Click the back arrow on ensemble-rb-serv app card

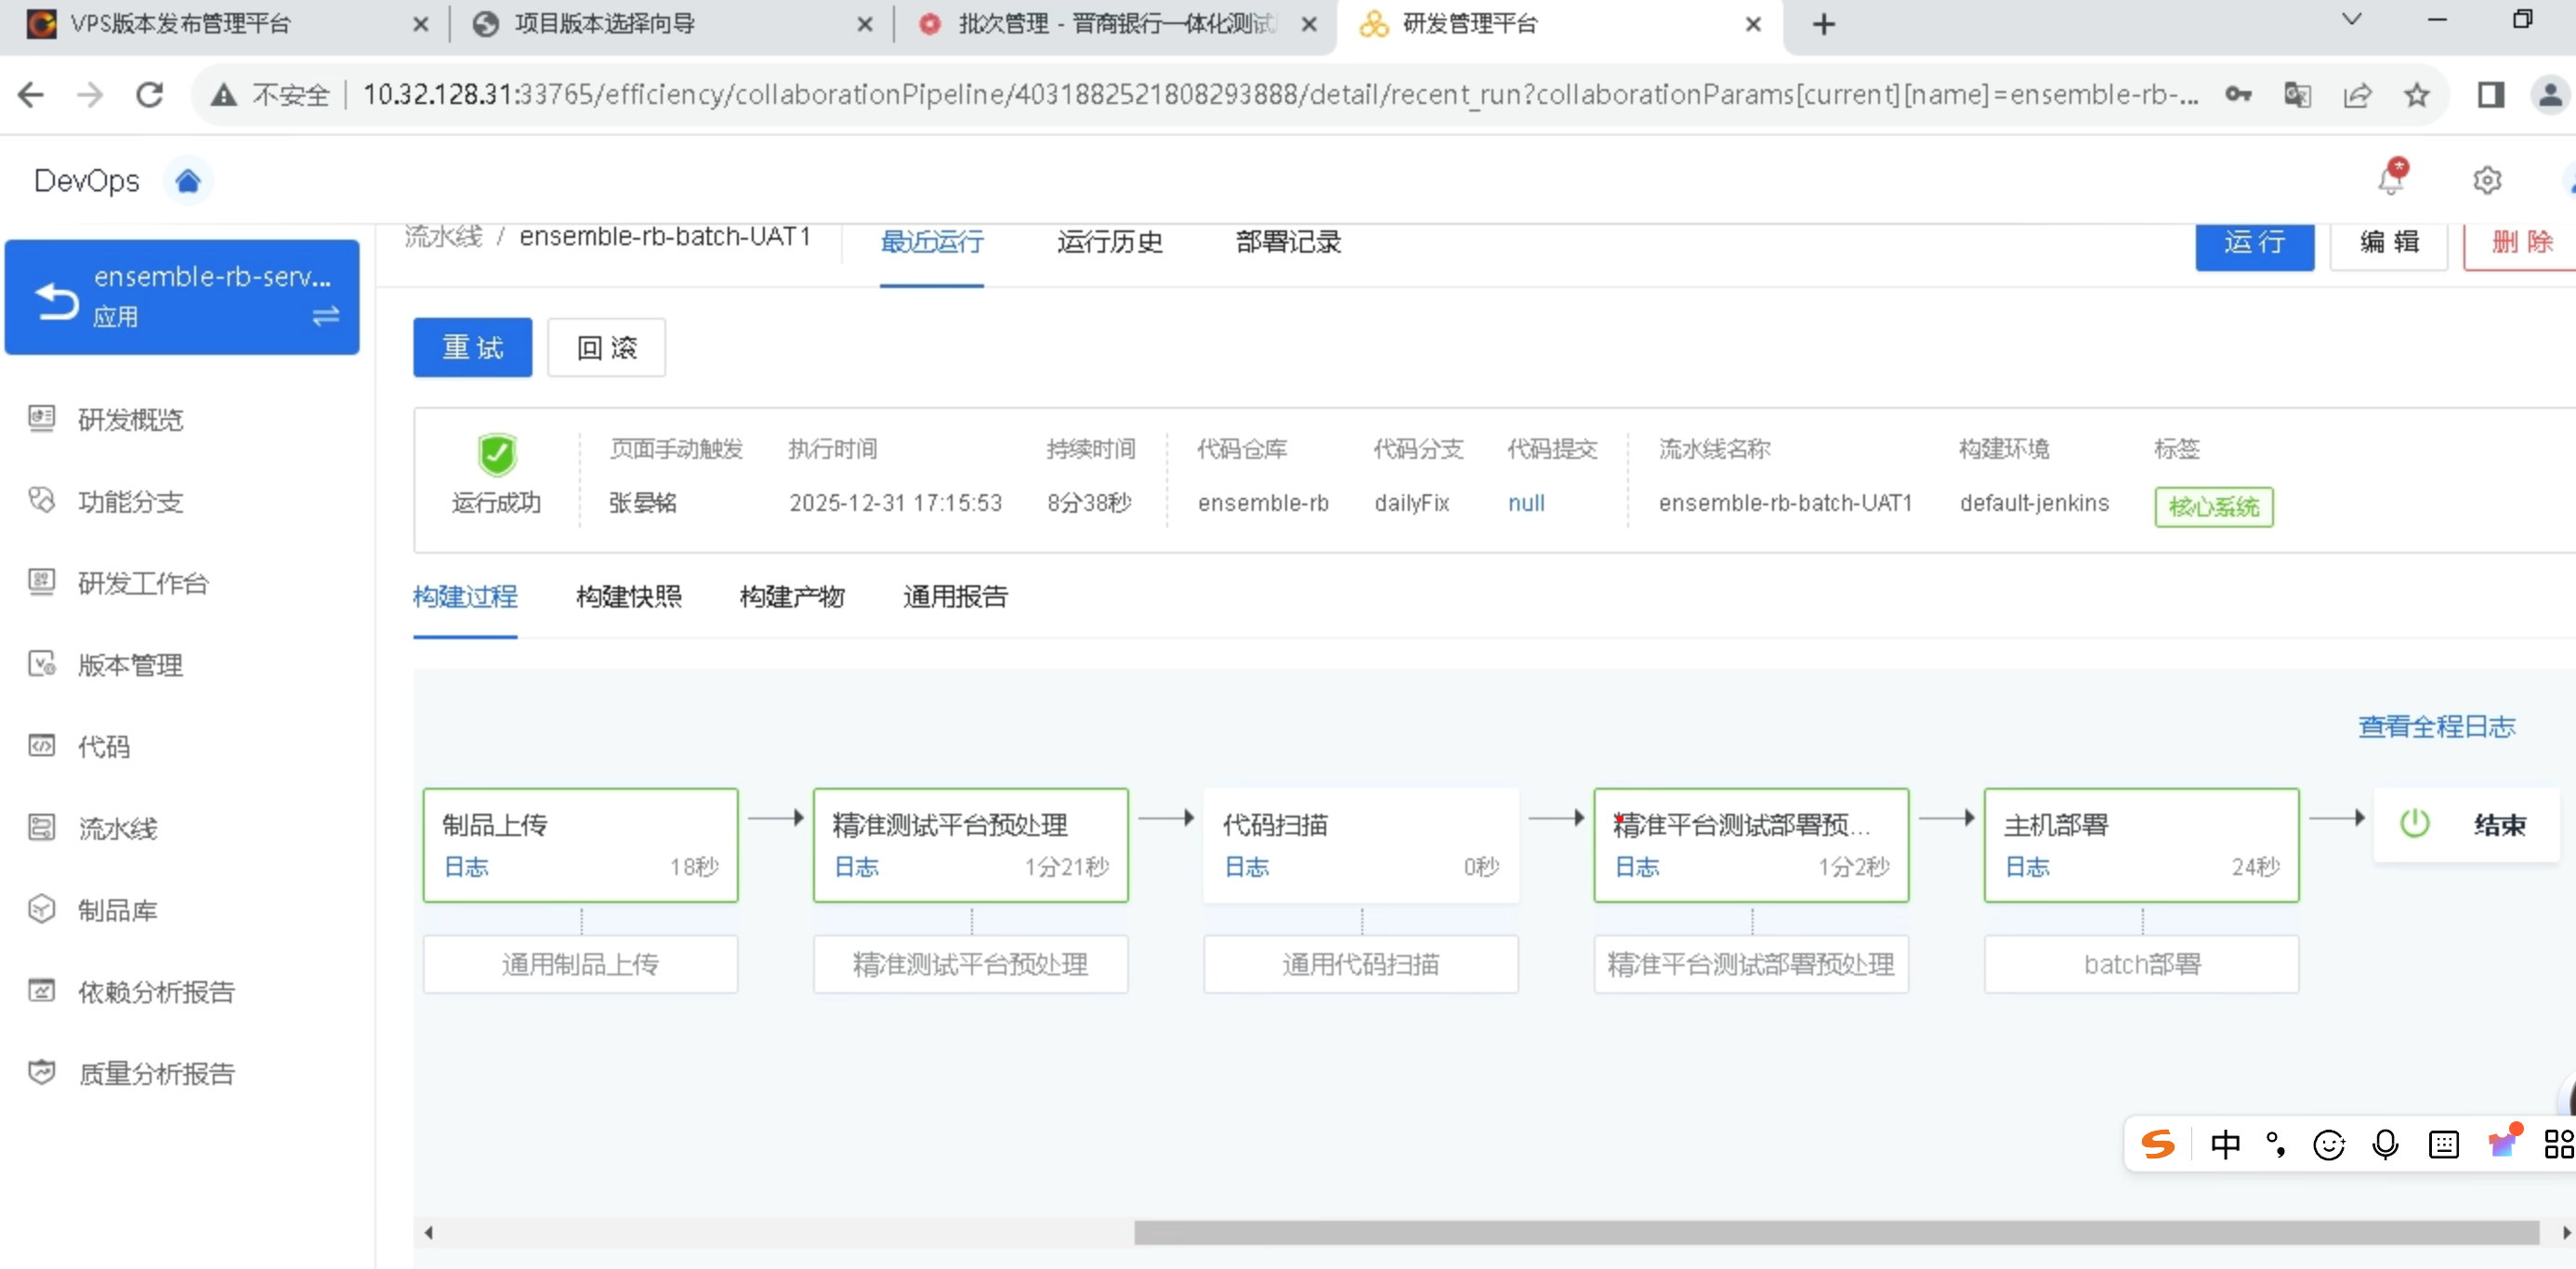[56, 300]
